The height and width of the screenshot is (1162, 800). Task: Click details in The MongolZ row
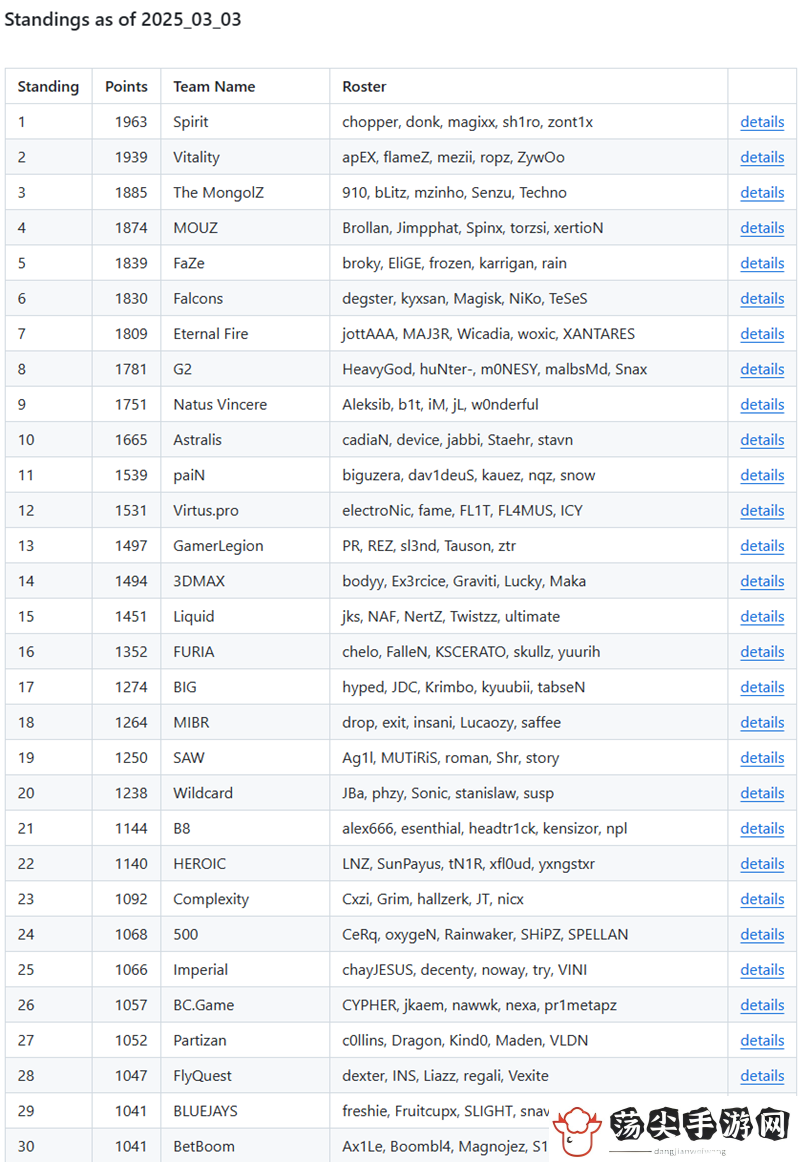[762, 193]
